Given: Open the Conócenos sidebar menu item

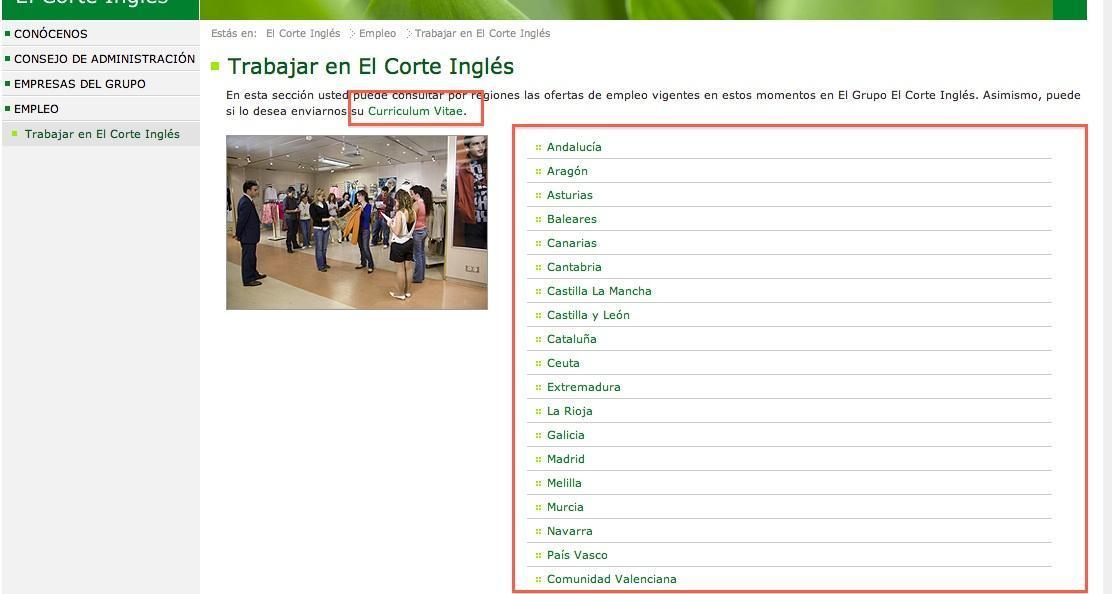Looking at the screenshot, I should click(51, 34).
